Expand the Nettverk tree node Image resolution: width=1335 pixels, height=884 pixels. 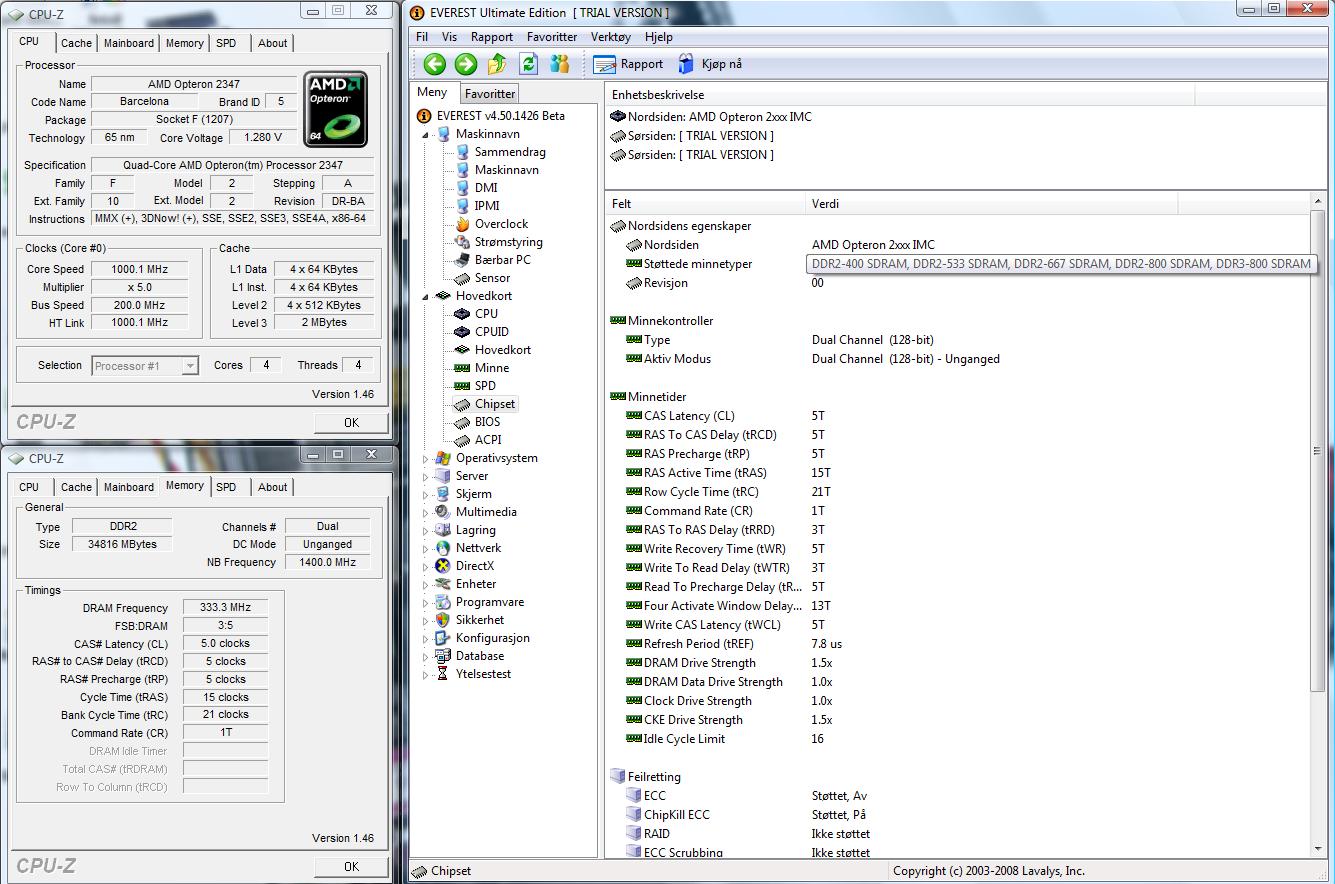(x=425, y=548)
